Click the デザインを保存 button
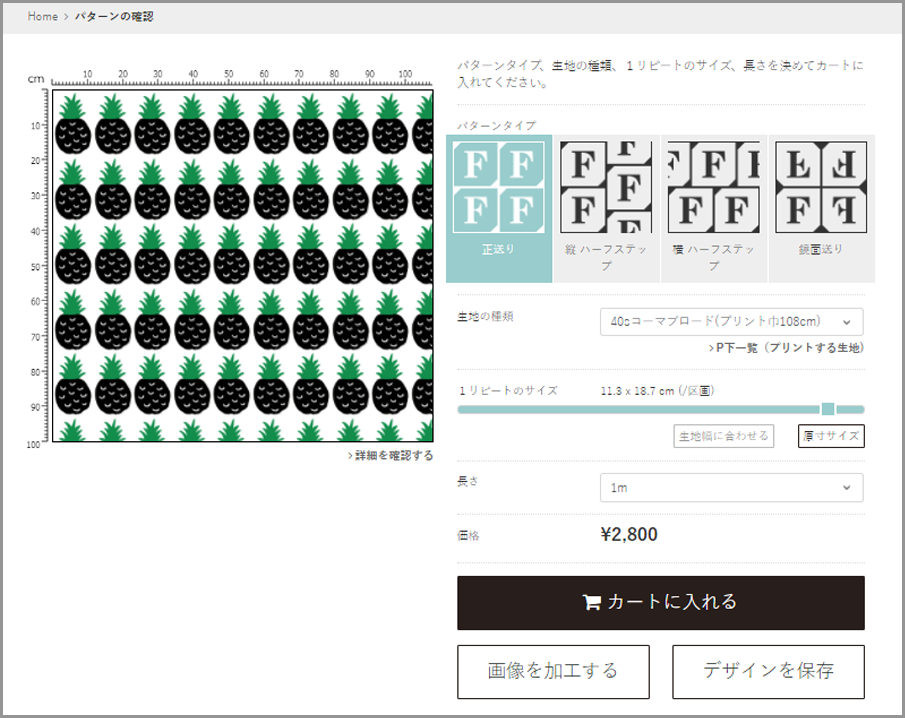The height and width of the screenshot is (718, 905). click(x=768, y=672)
